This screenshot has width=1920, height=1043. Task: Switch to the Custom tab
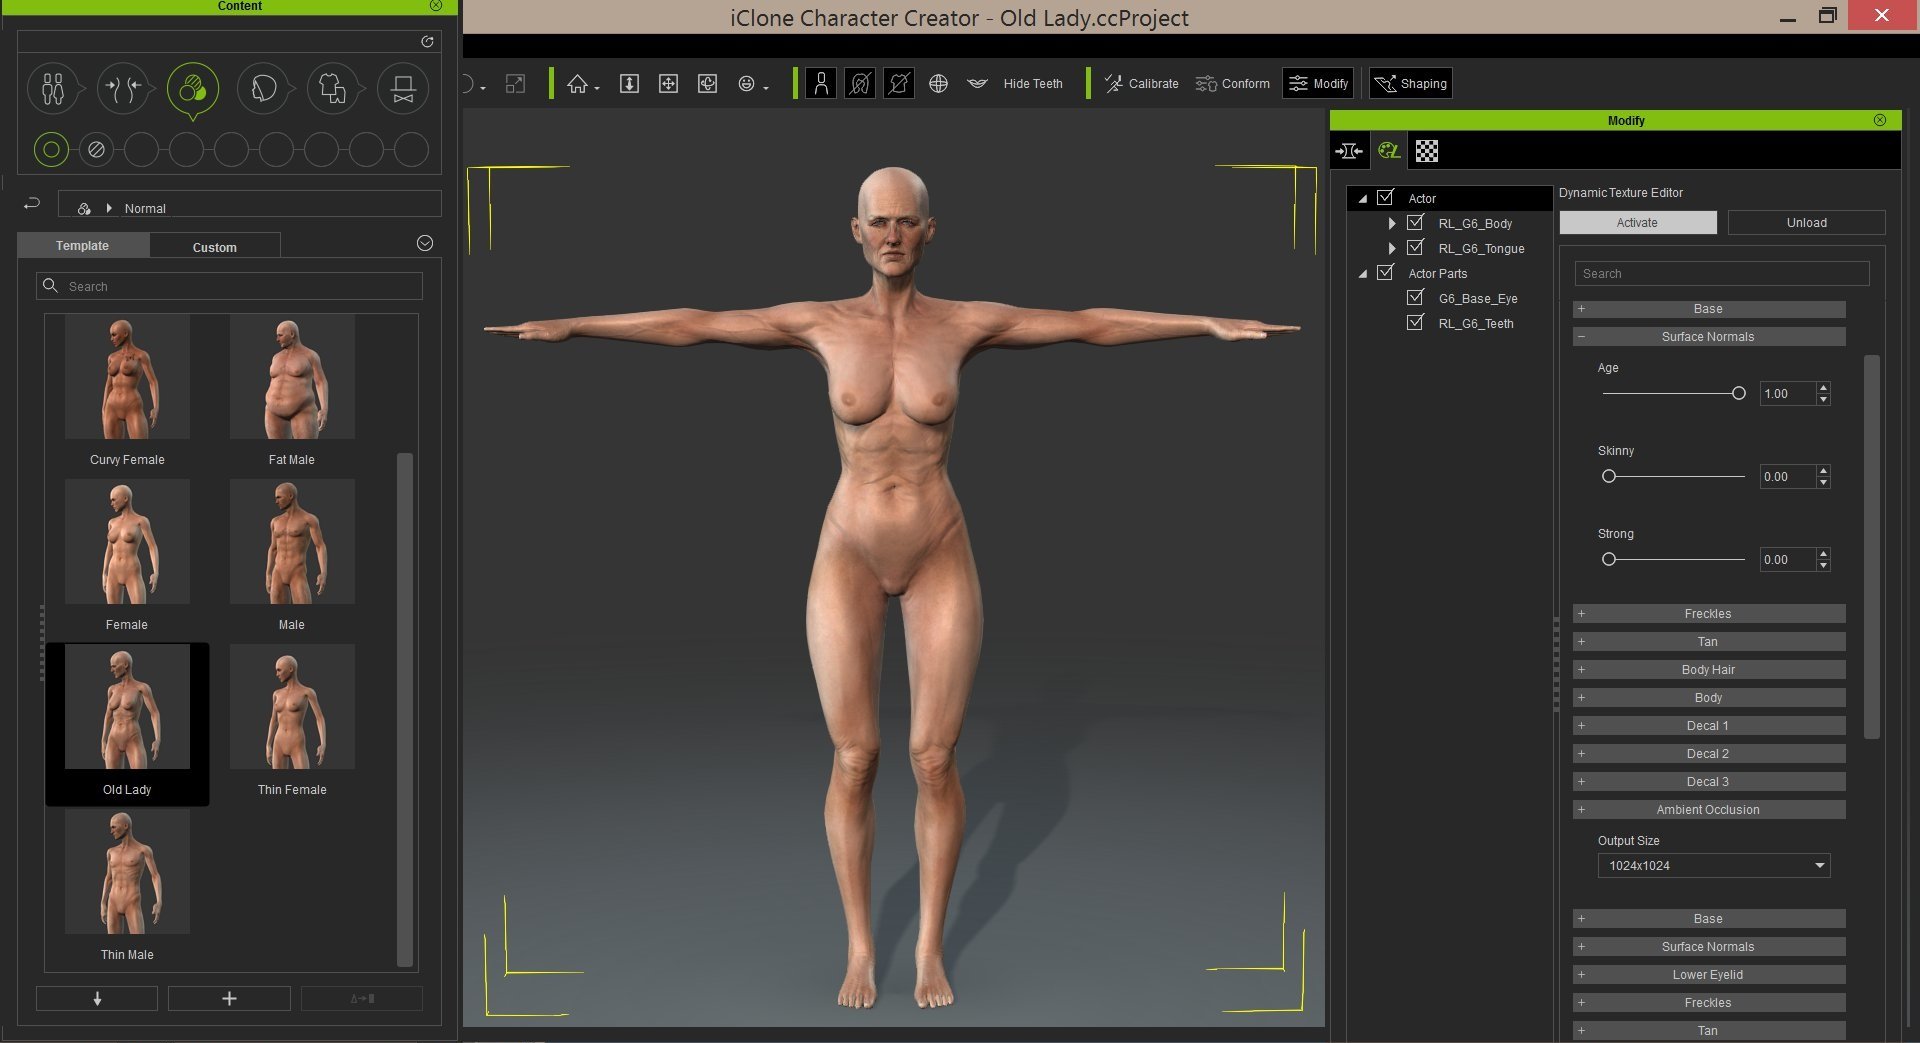click(x=214, y=247)
